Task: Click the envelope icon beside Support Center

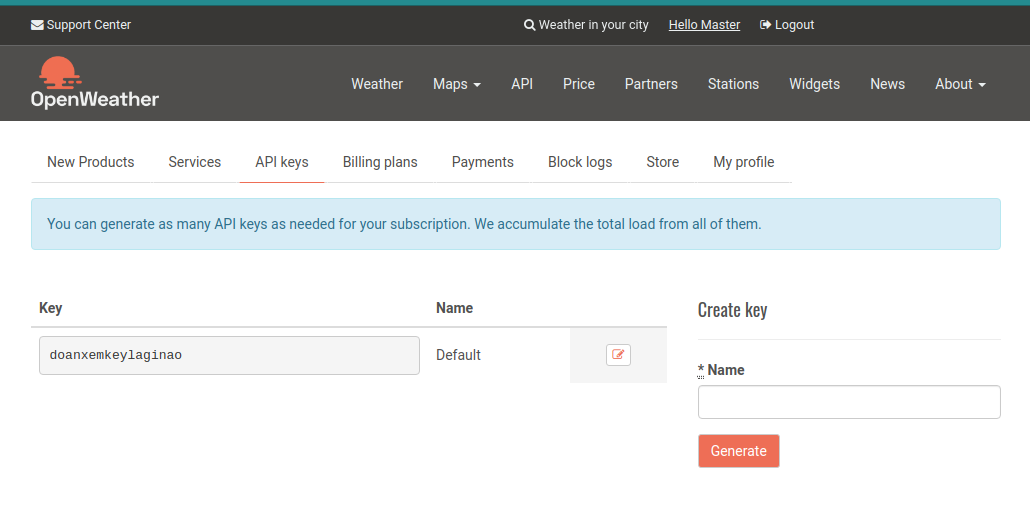Action: [x=37, y=25]
